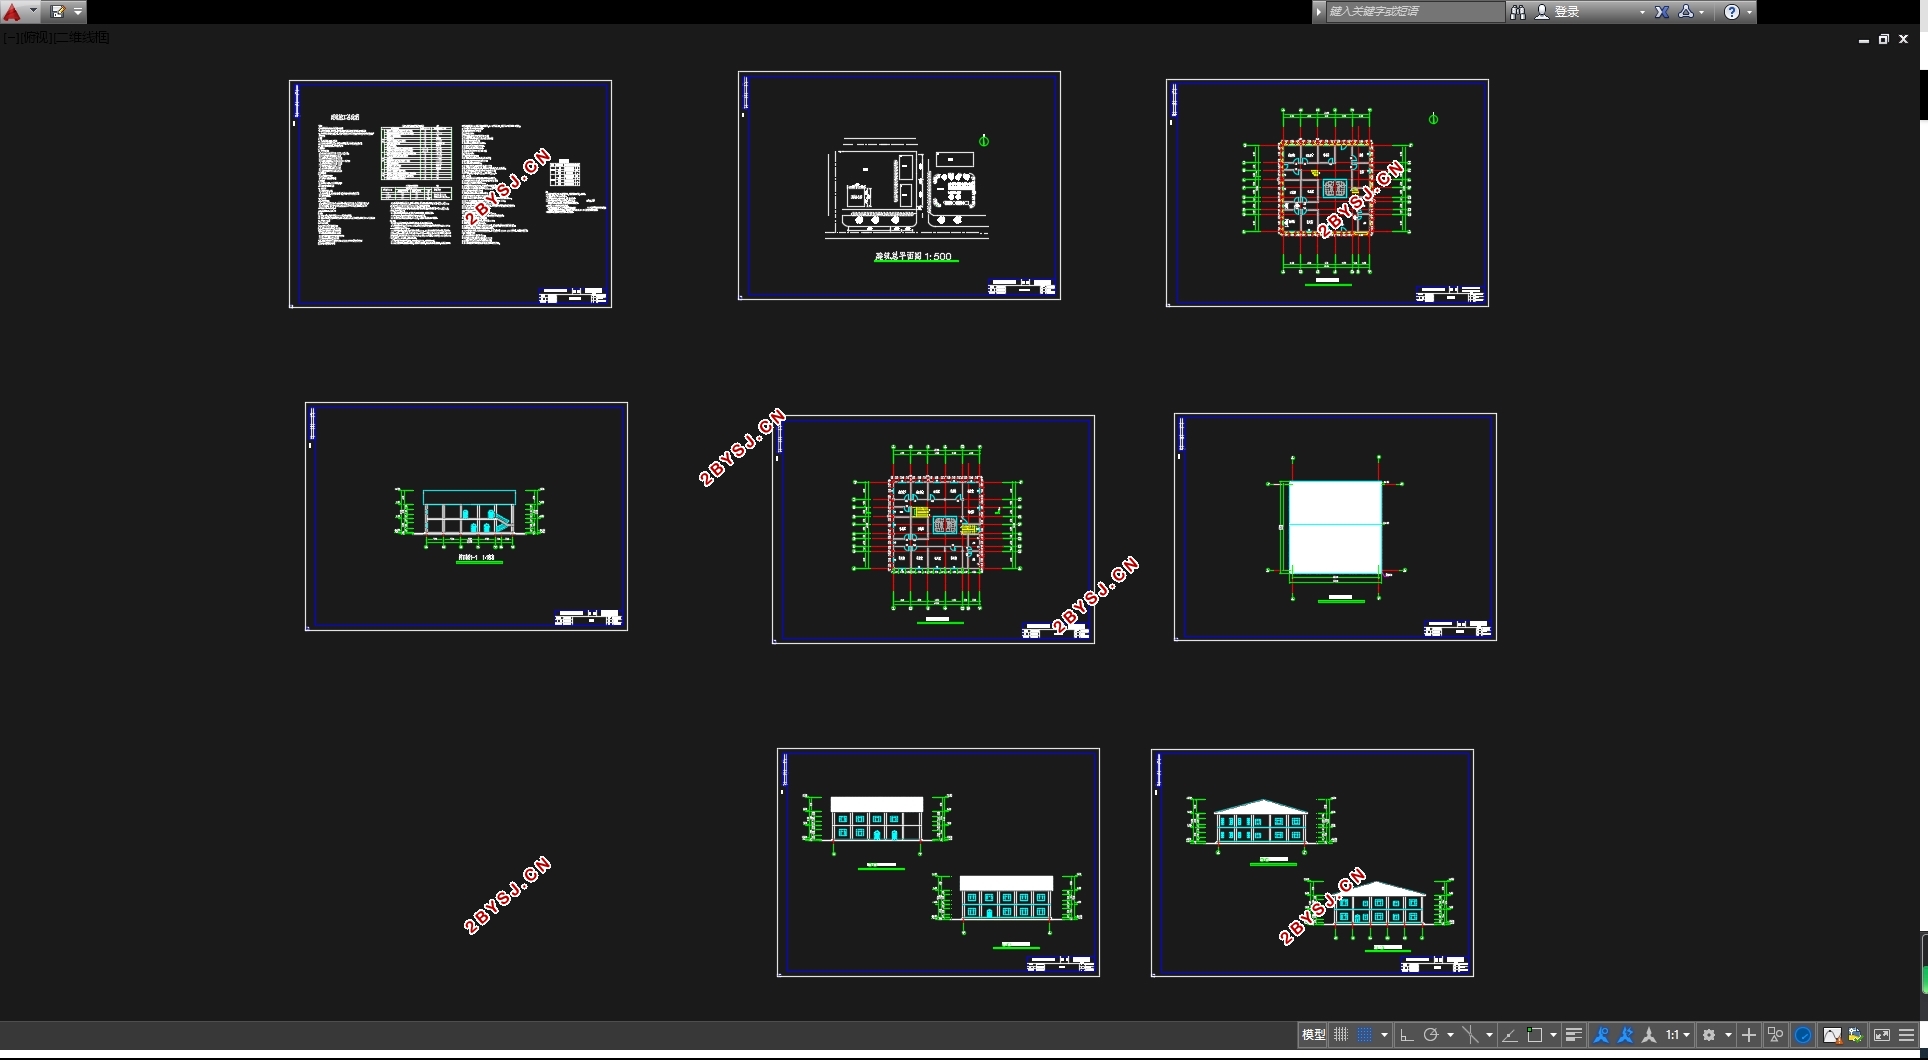Toggle annotation objects visibility
1928x1060 pixels.
(1601, 1035)
